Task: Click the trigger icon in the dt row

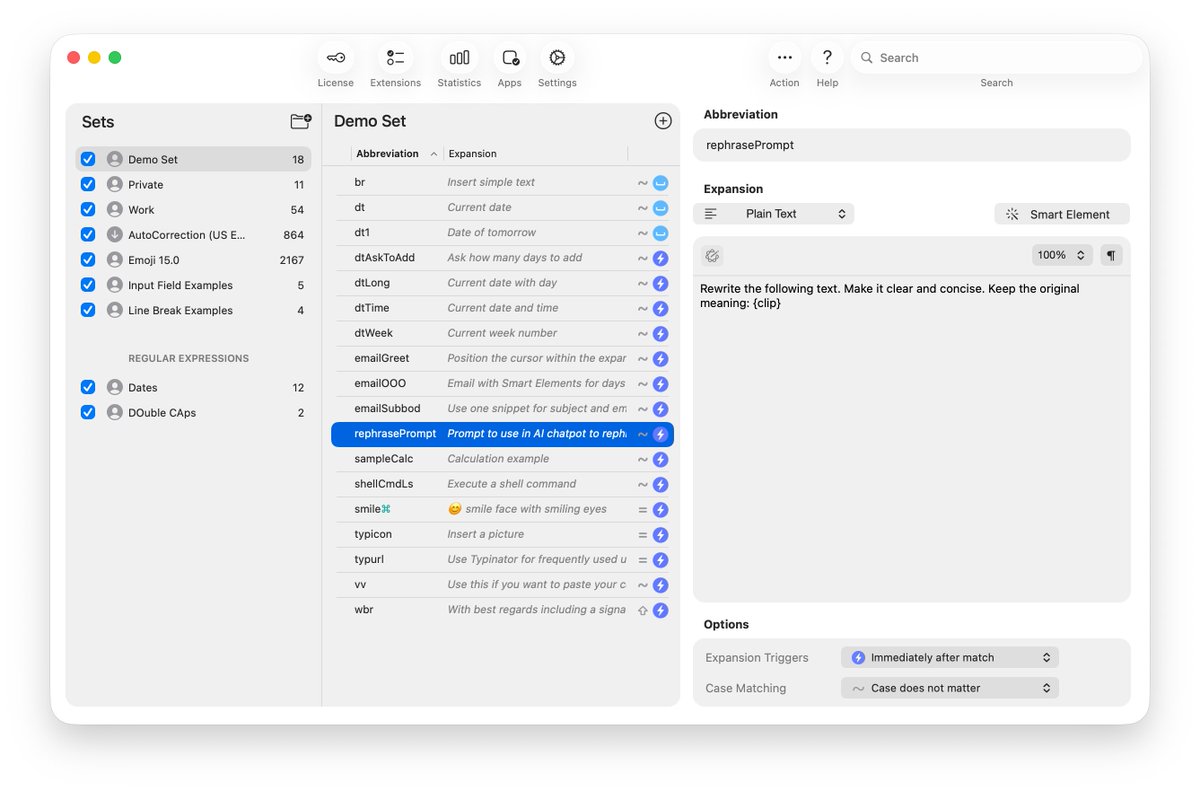Action: click(x=660, y=208)
